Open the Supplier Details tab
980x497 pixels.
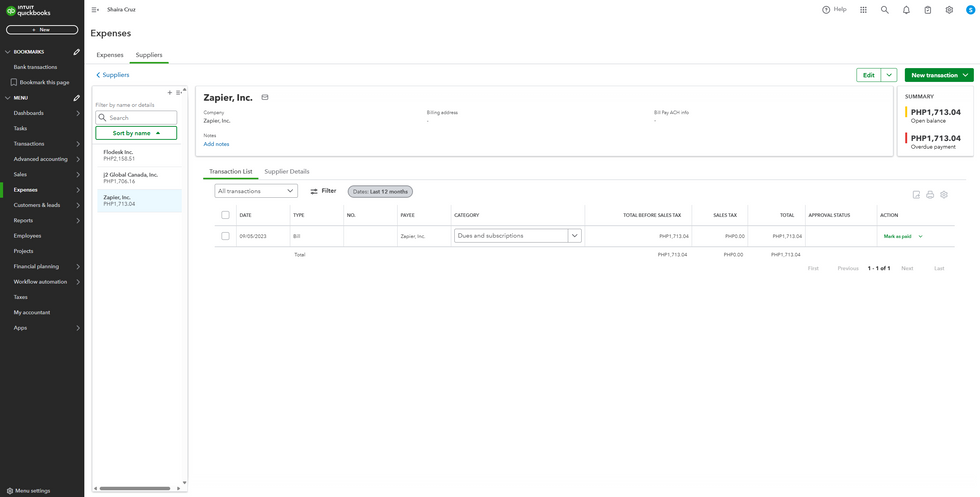[287, 171]
